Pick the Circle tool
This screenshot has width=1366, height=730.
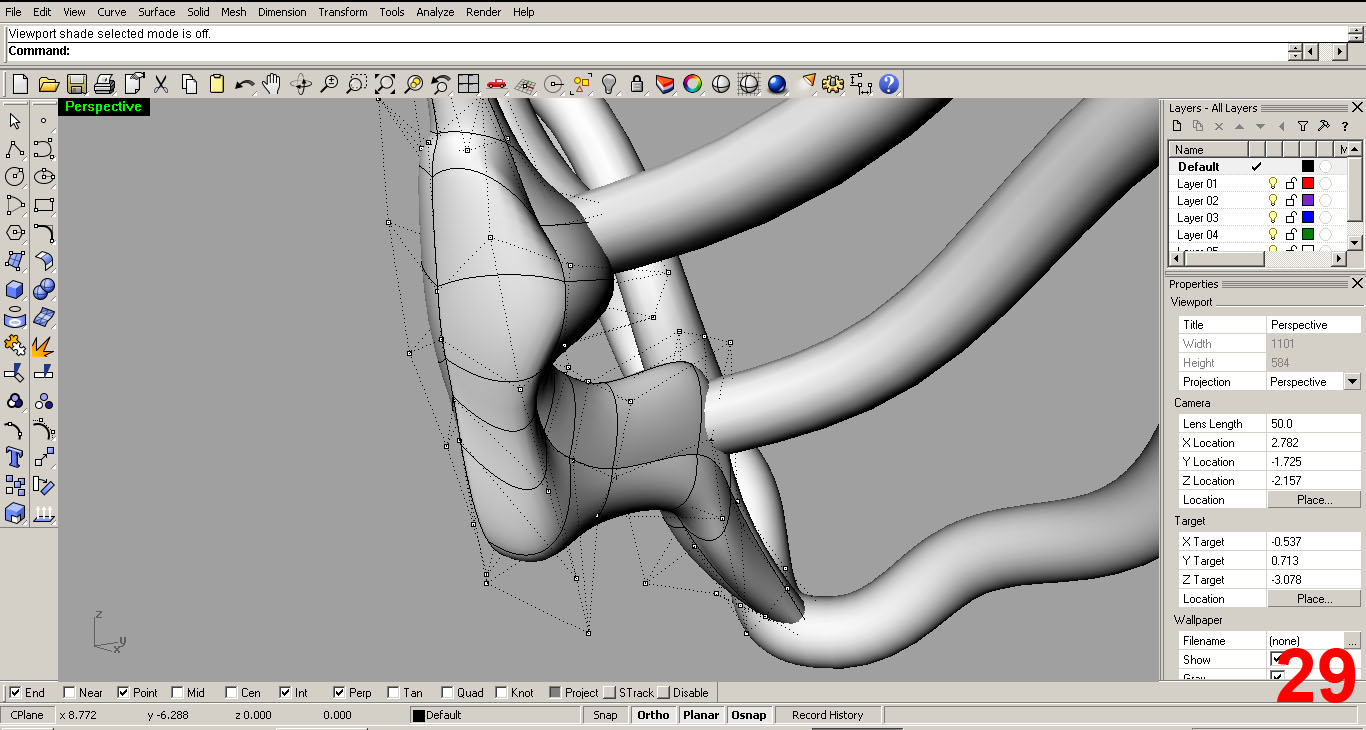point(15,177)
